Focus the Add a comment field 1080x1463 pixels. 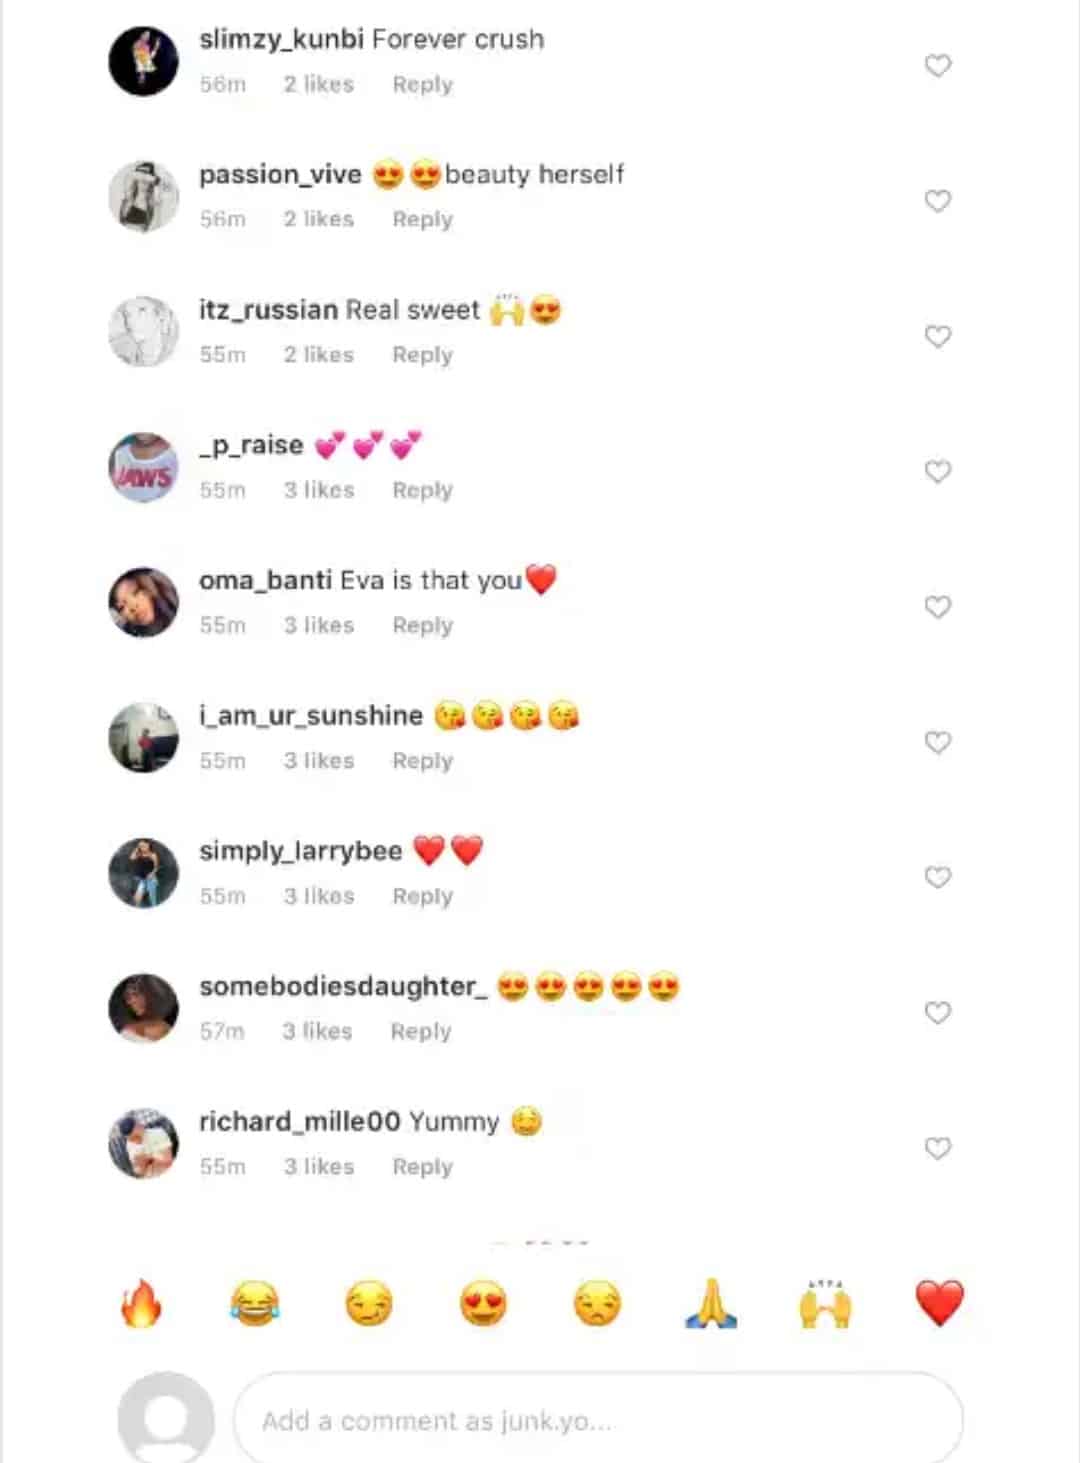(598, 1420)
